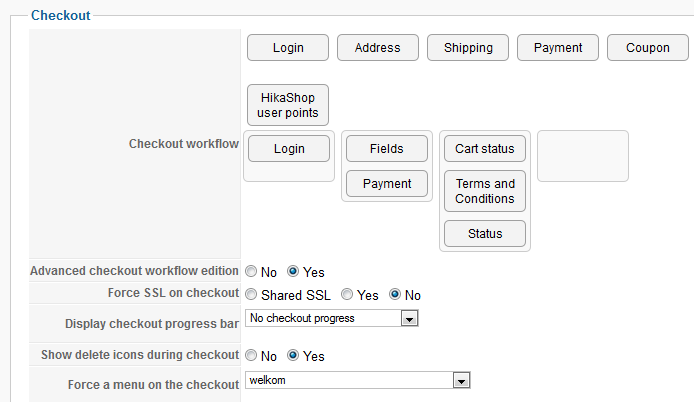Select the Cart status block
The image size is (694, 402).
[484, 149]
